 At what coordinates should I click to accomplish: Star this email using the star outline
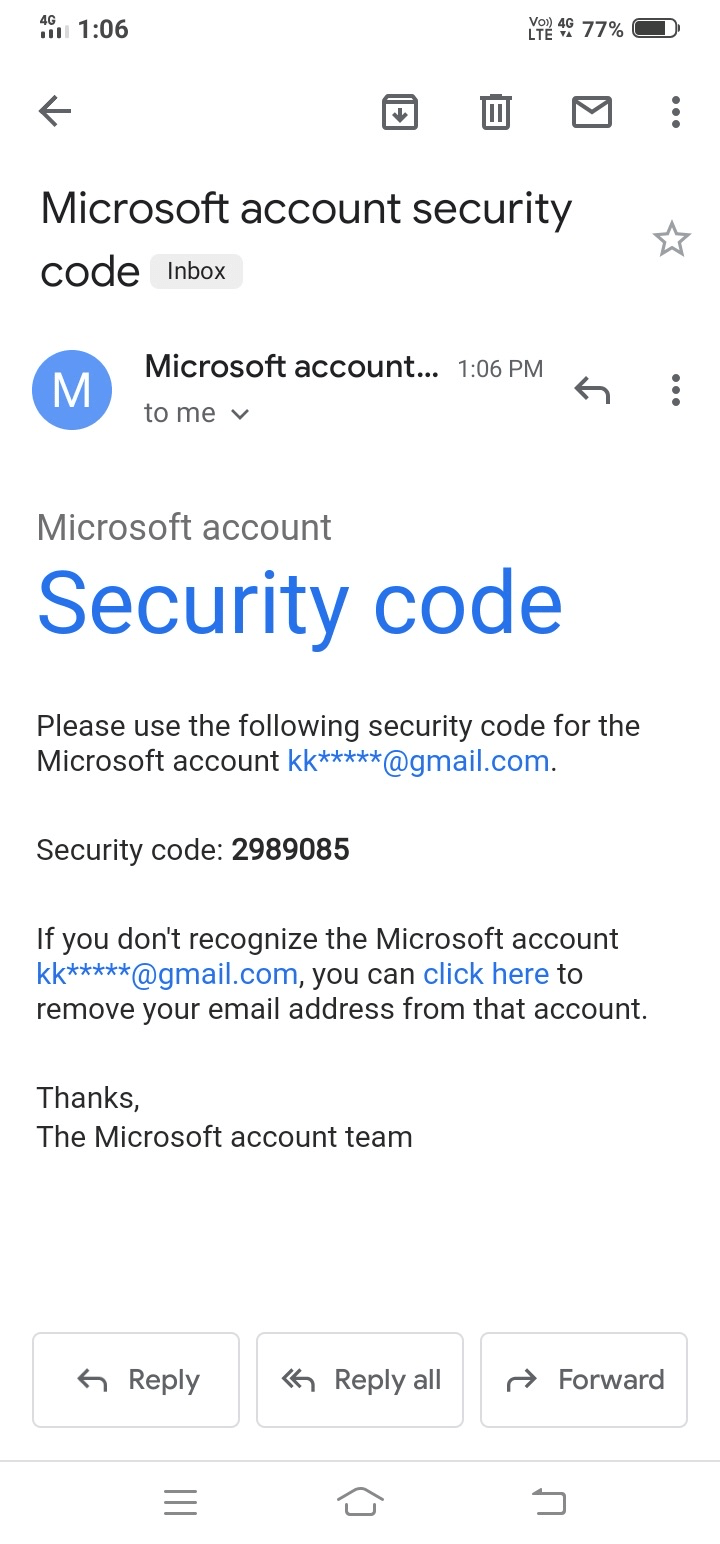click(x=673, y=239)
